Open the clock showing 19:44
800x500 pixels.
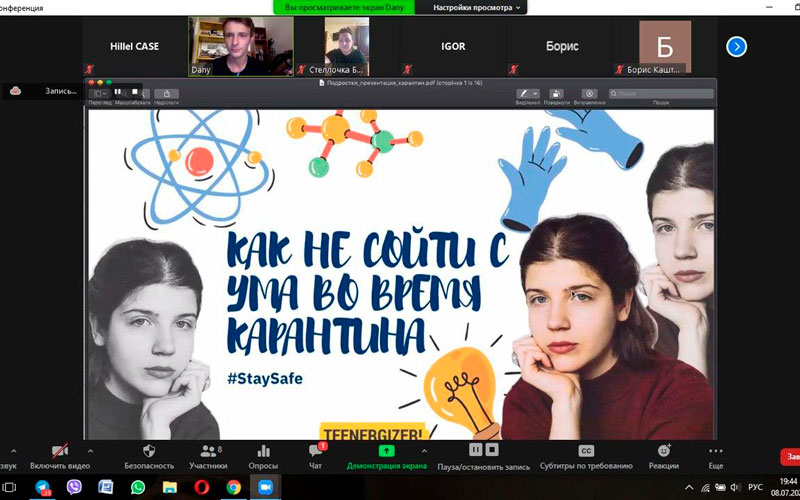pos(789,481)
